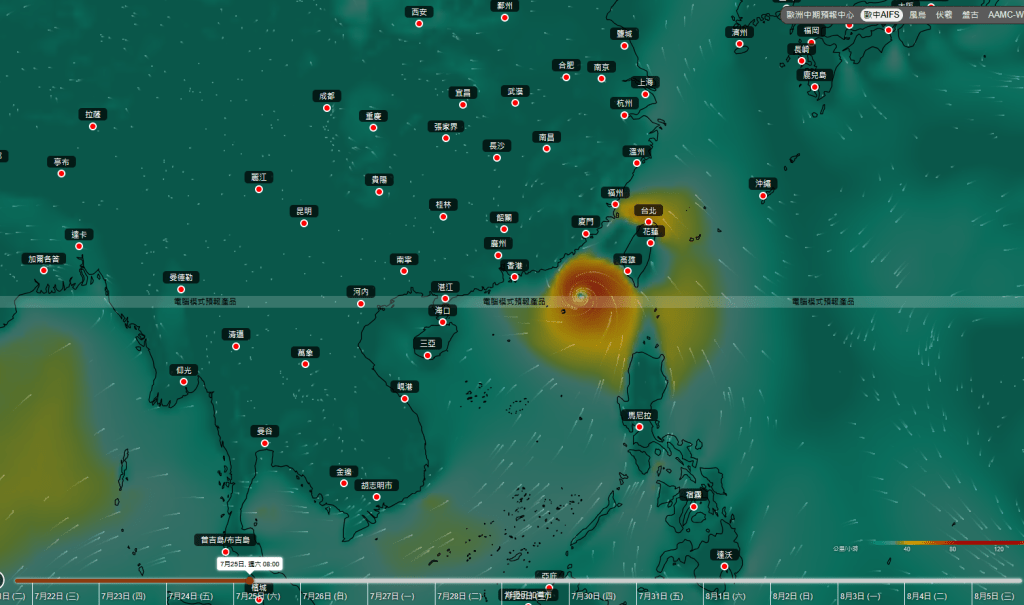Select the 峴港 city marker
The width and height of the screenshot is (1024, 605).
[x=405, y=398]
